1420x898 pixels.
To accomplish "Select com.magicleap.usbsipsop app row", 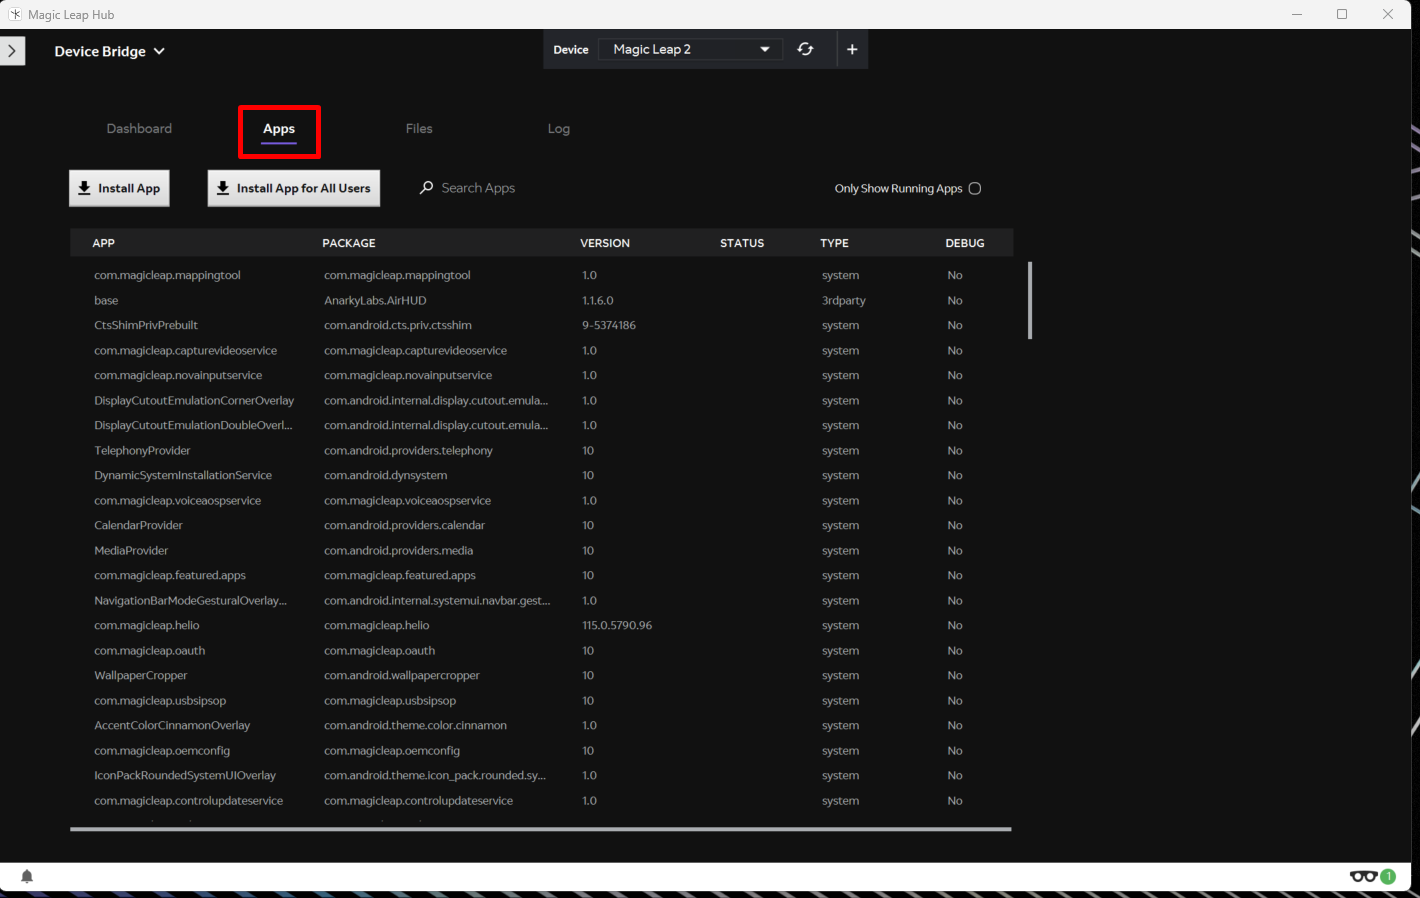I will pos(541,700).
